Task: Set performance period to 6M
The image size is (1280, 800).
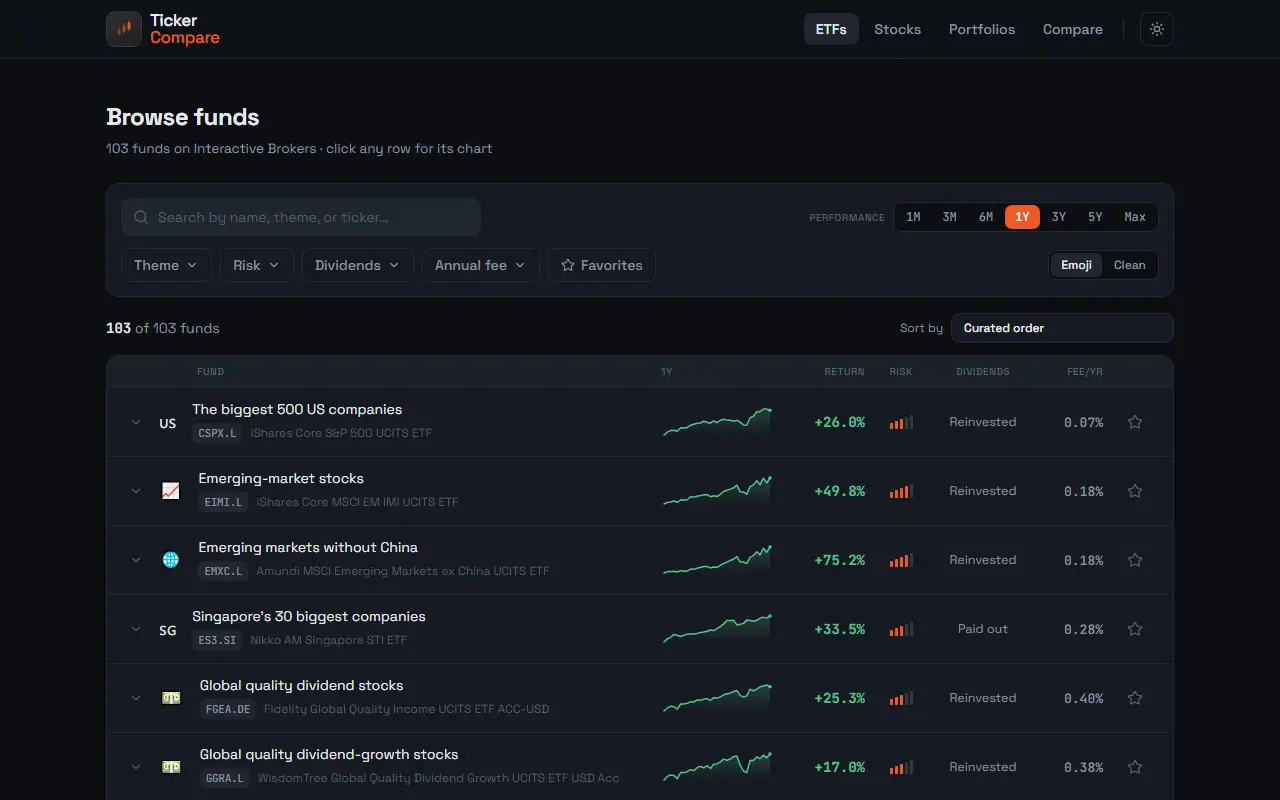Action: (x=986, y=217)
